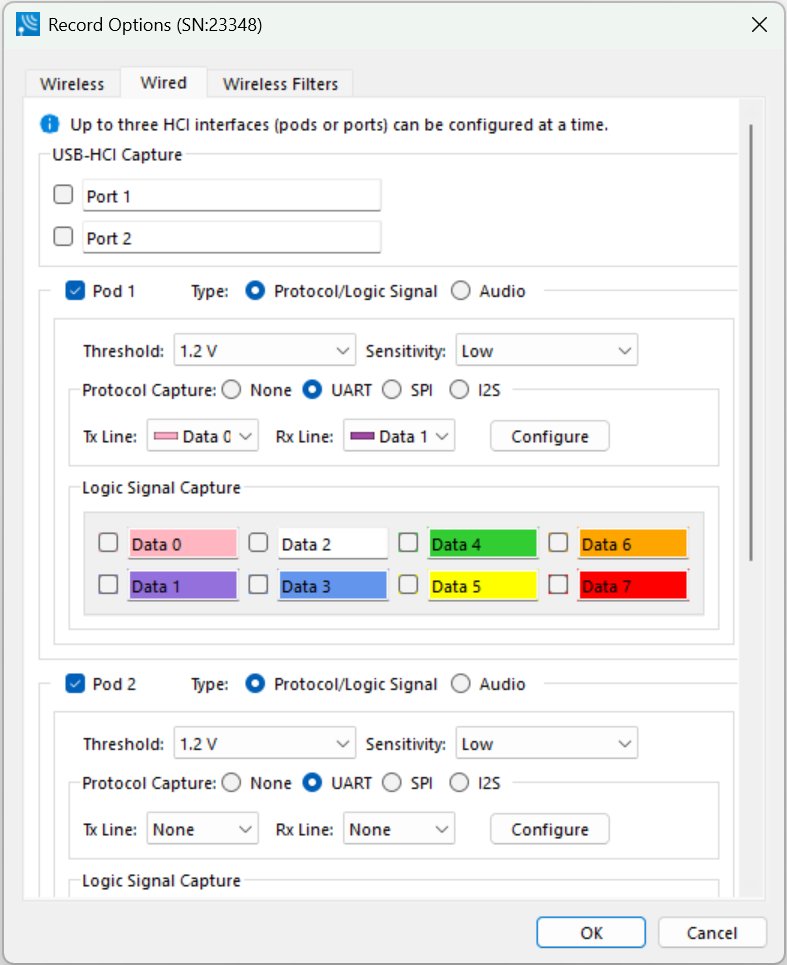Click the blue Data 3 color field
Viewport: 787px width, 965px height.
pyautogui.click(x=333, y=585)
